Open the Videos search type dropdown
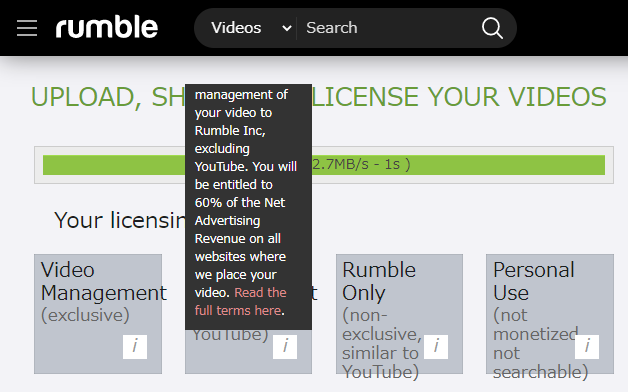This screenshot has height=392, width=628. (x=251, y=28)
